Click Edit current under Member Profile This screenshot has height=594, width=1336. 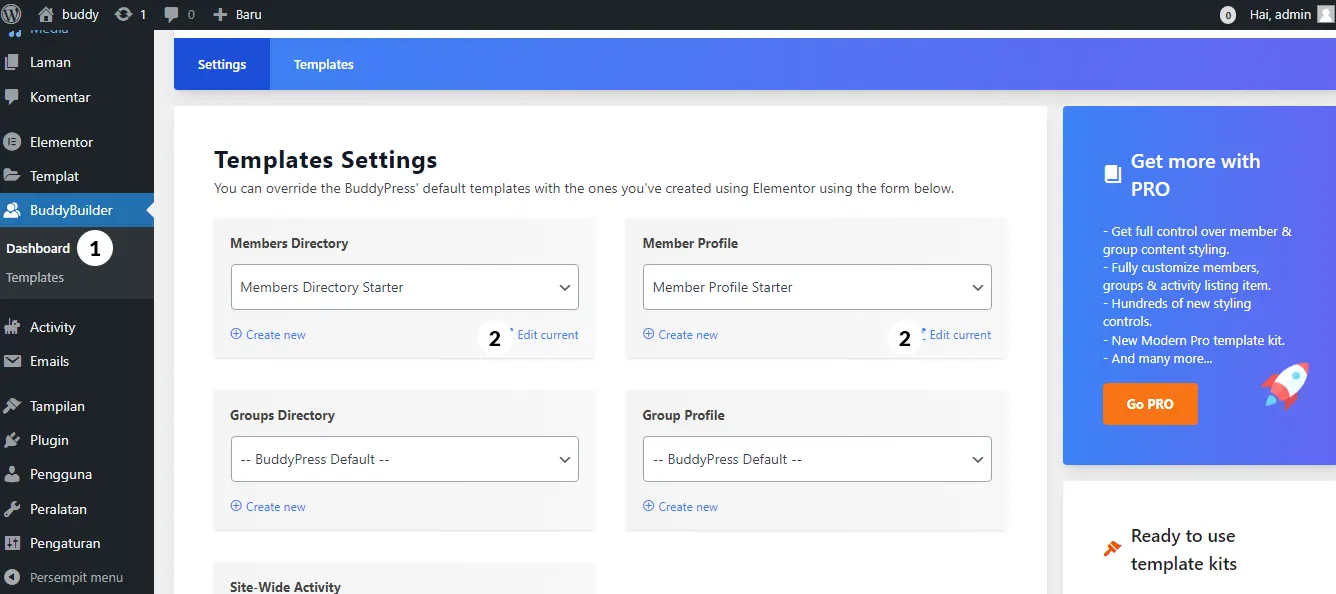click(x=960, y=335)
